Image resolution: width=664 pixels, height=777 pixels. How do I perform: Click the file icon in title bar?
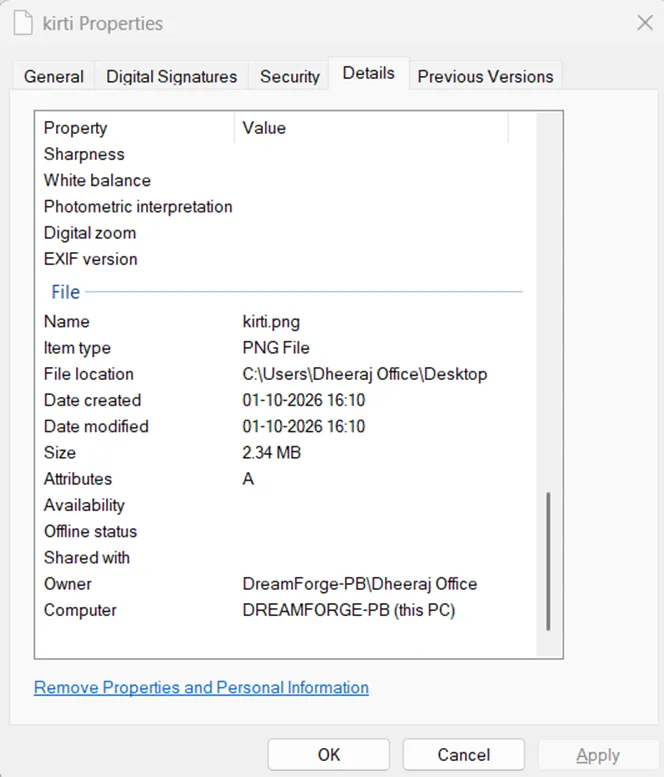coord(23,23)
